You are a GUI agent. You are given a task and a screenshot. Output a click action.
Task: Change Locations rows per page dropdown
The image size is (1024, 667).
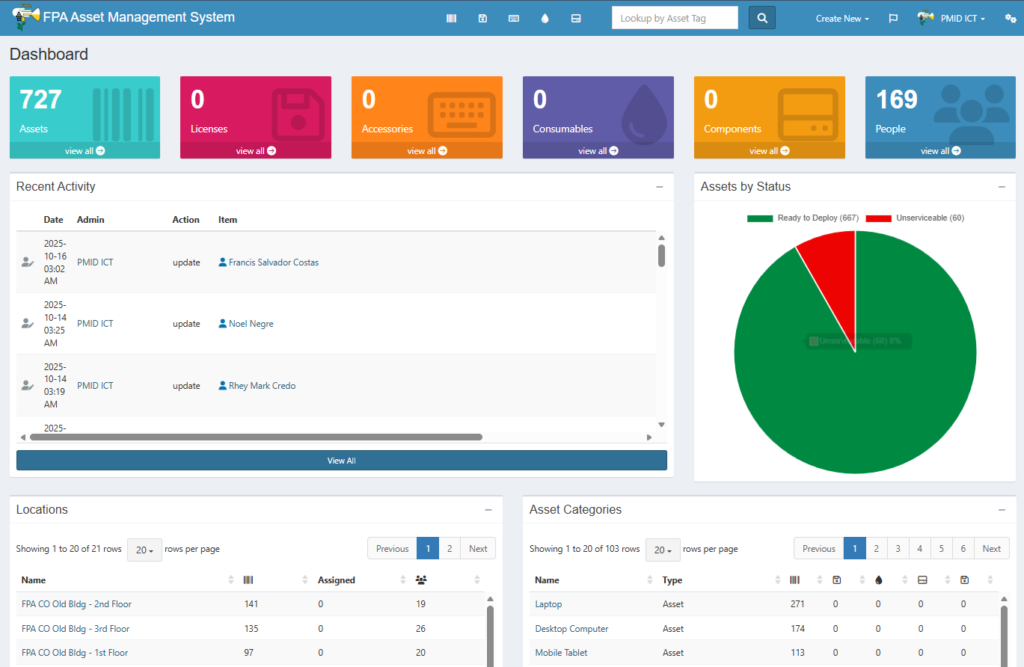144,549
